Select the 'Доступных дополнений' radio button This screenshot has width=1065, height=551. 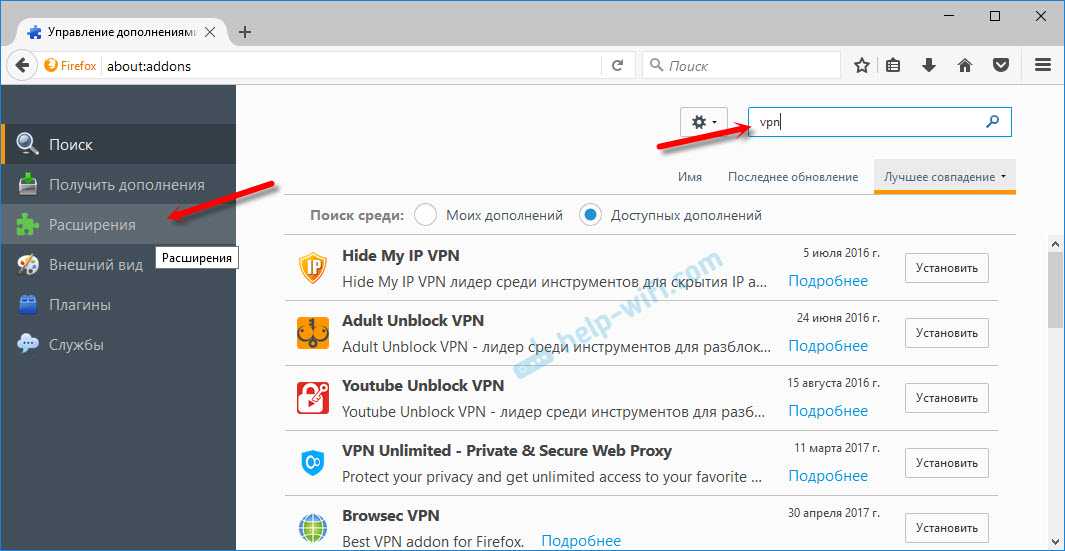point(591,215)
